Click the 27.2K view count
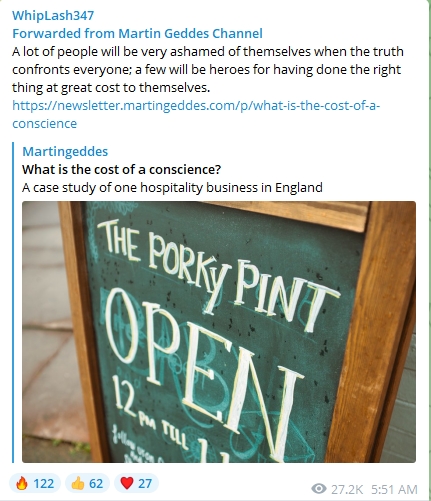Screen dimensions: 431x501 point(347,489)
